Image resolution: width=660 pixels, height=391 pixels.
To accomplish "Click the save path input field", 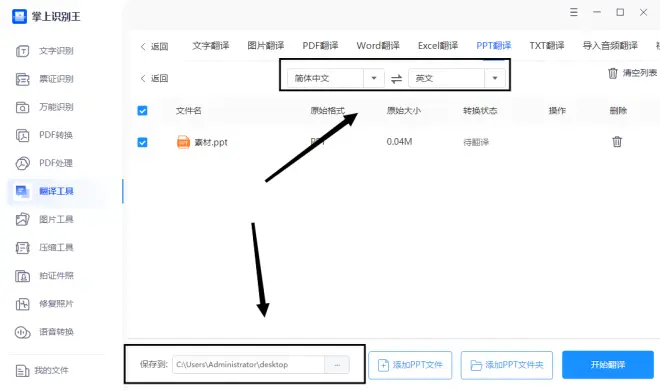I will tap(248, 365).
